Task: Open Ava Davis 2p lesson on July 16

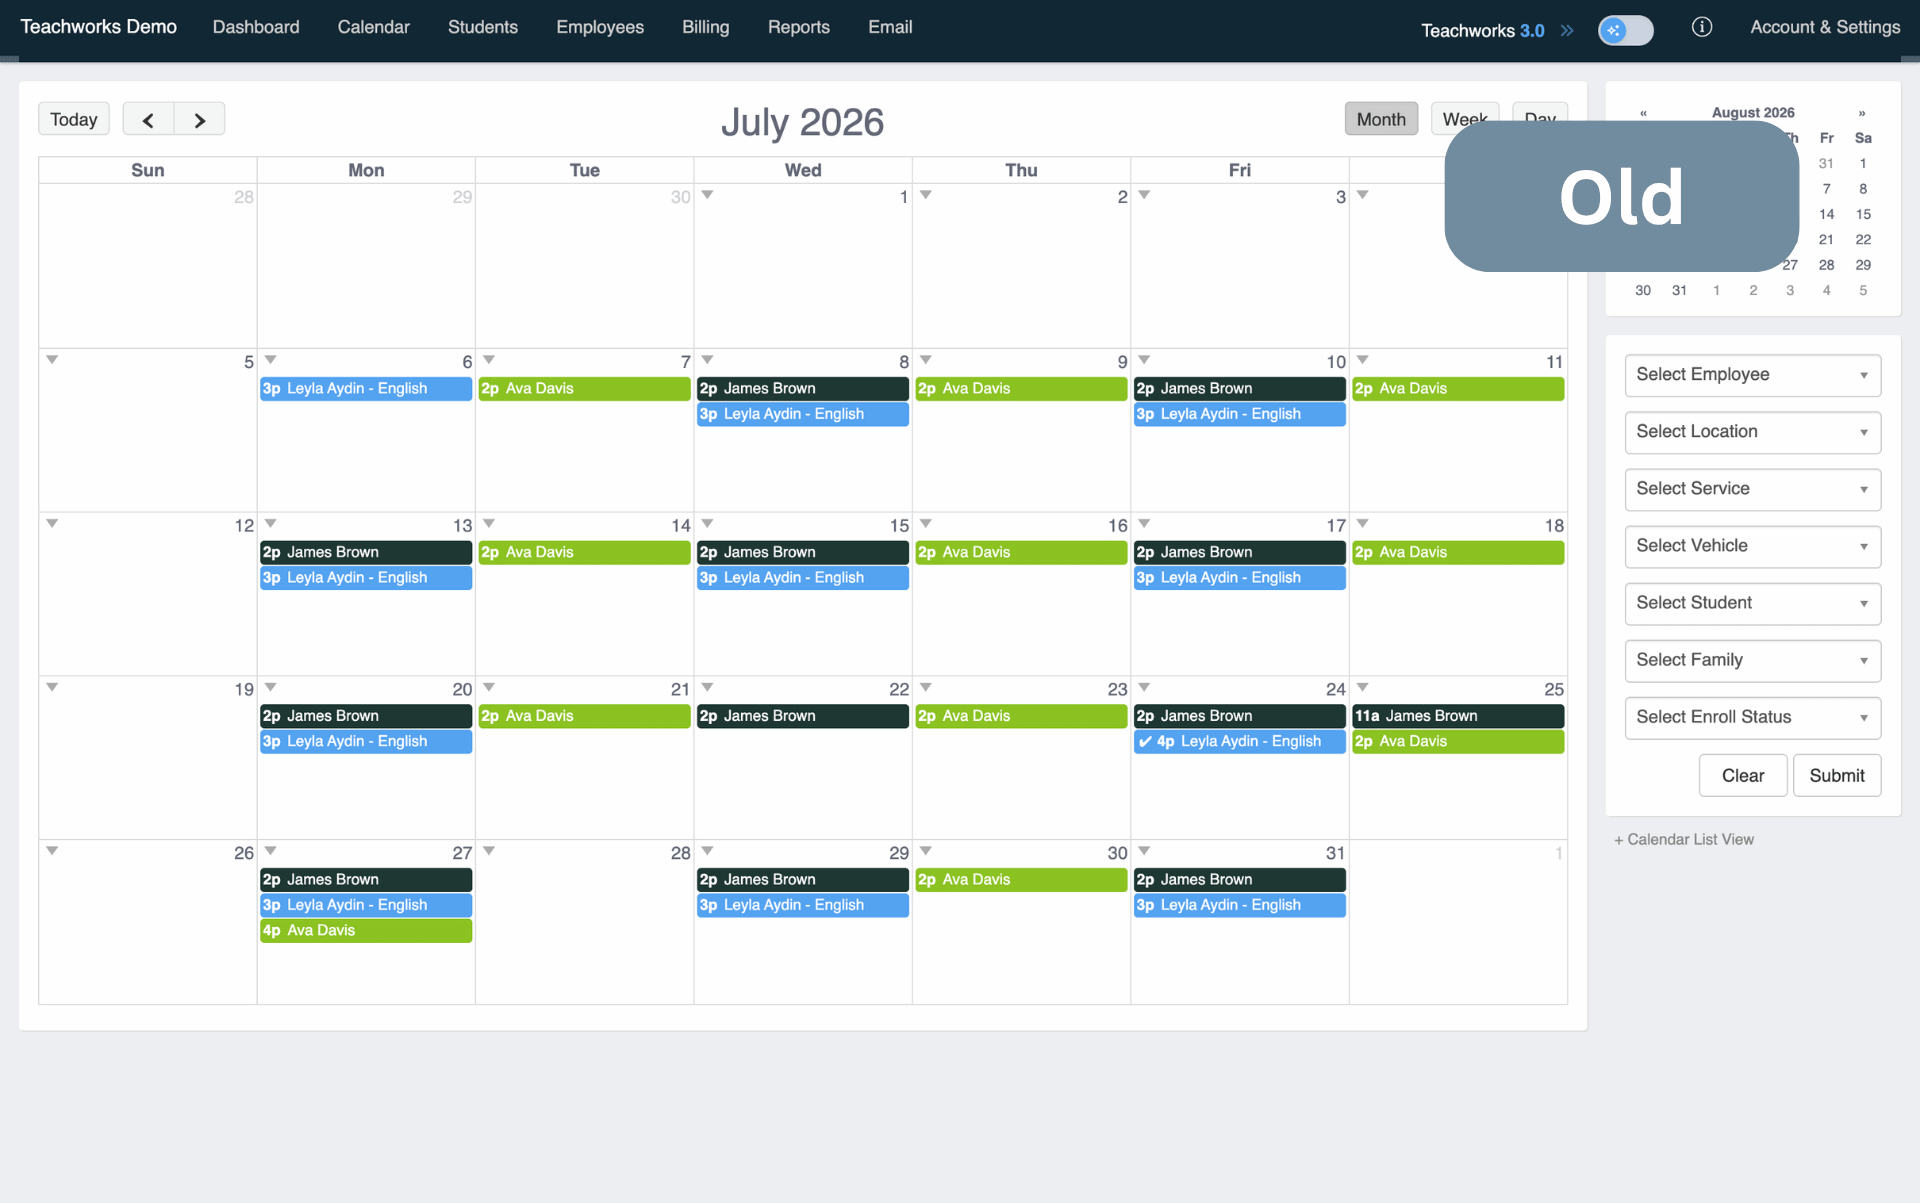Action: click(x=1022, y=553)
